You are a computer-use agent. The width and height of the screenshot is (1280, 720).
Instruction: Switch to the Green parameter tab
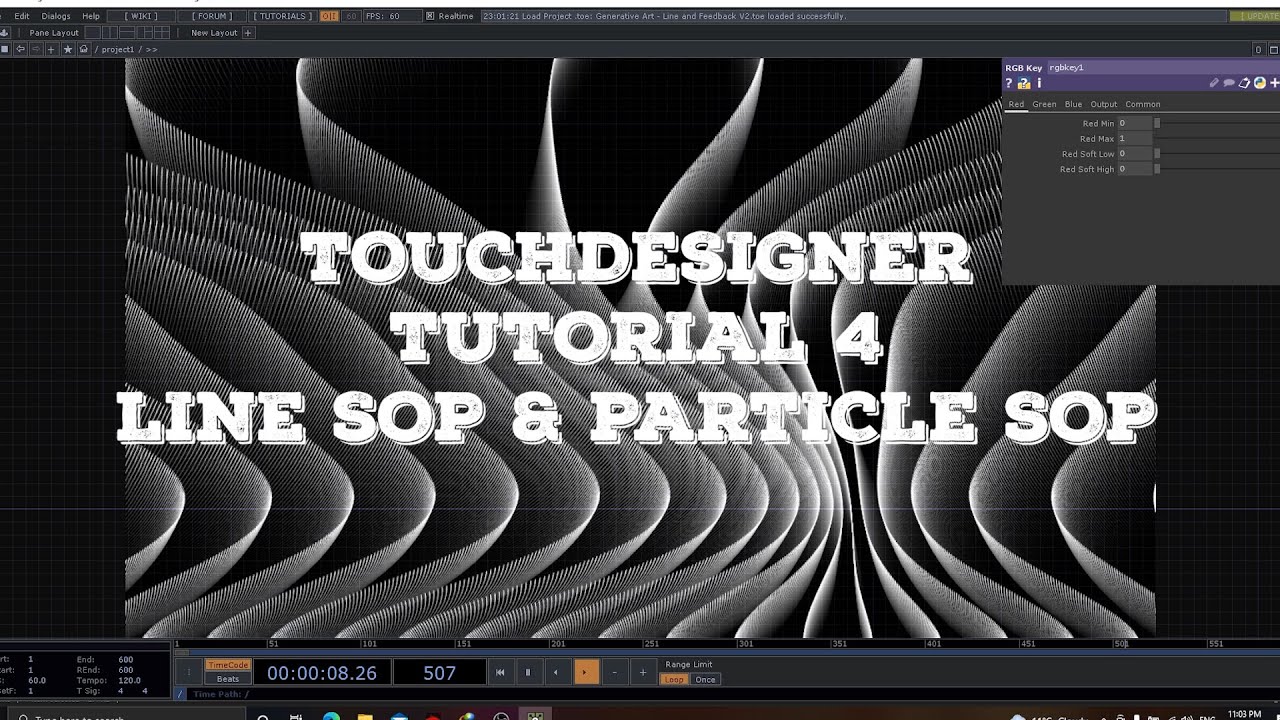[1044, 104]
